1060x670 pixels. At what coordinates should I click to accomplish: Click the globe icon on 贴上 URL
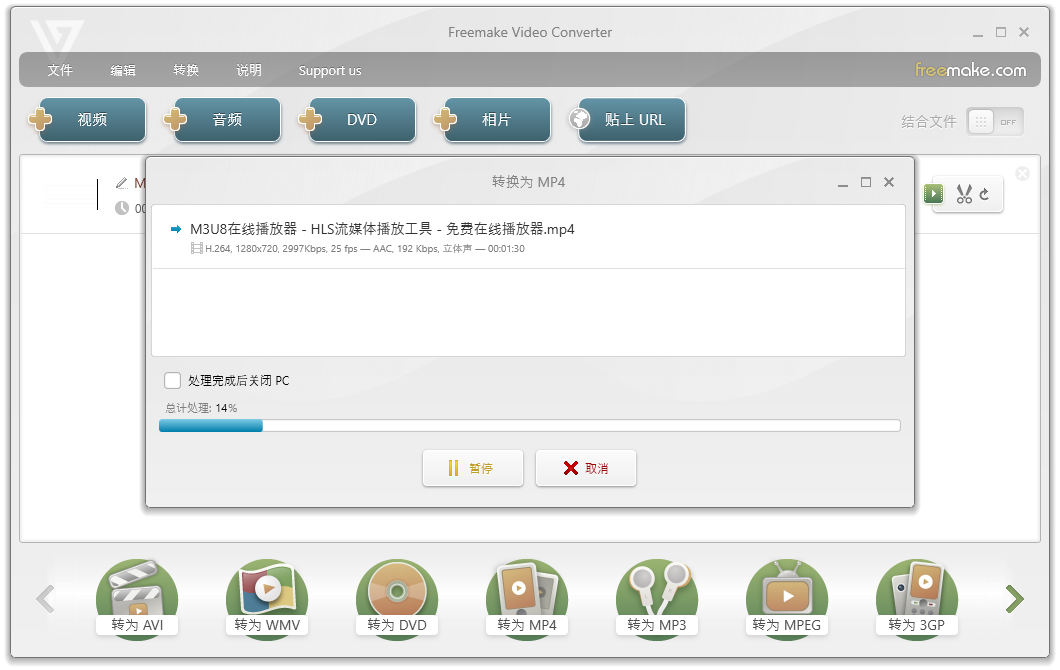[x=579, y=119]
